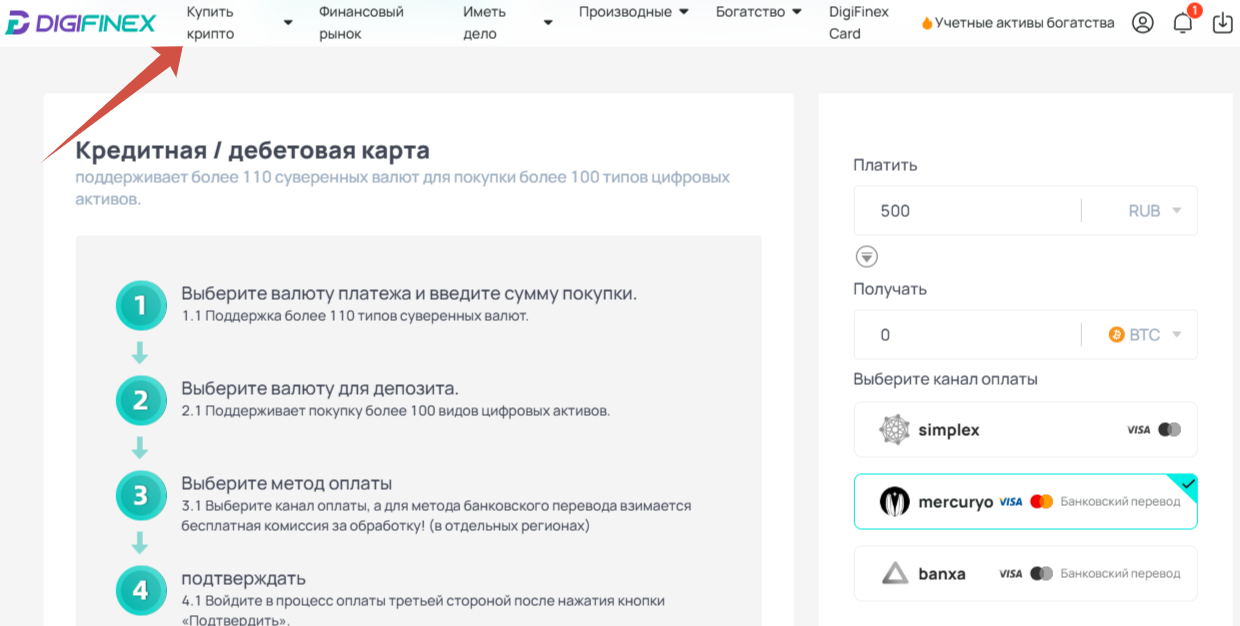Expand the Купить крипто menu arrow
This screenshot has width=1240, height=626.
point(288,23)
